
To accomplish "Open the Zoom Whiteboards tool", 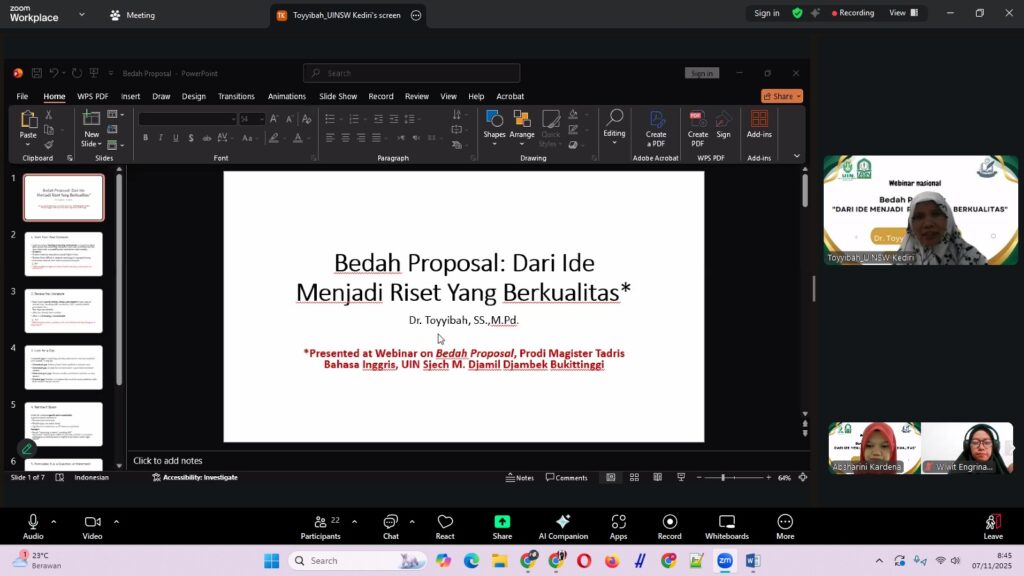I will (x=726, y=526).
